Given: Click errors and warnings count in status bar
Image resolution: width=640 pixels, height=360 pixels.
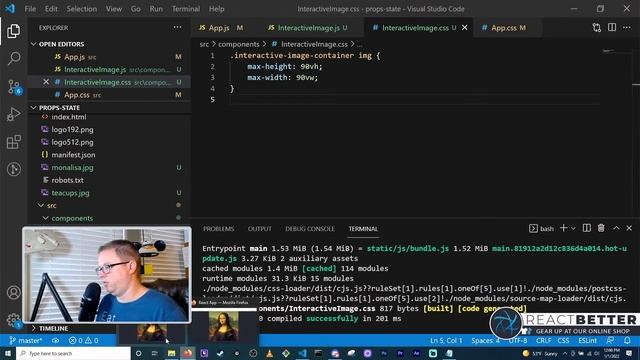Looking at the screenshot, I should tap(83, 340).
